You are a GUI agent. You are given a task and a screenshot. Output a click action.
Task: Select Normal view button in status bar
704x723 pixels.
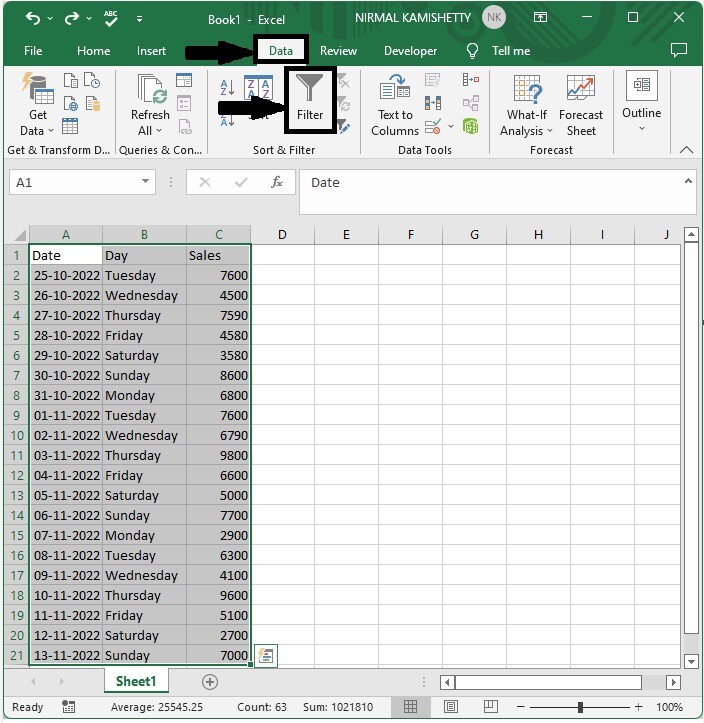(x=410, y=706)
